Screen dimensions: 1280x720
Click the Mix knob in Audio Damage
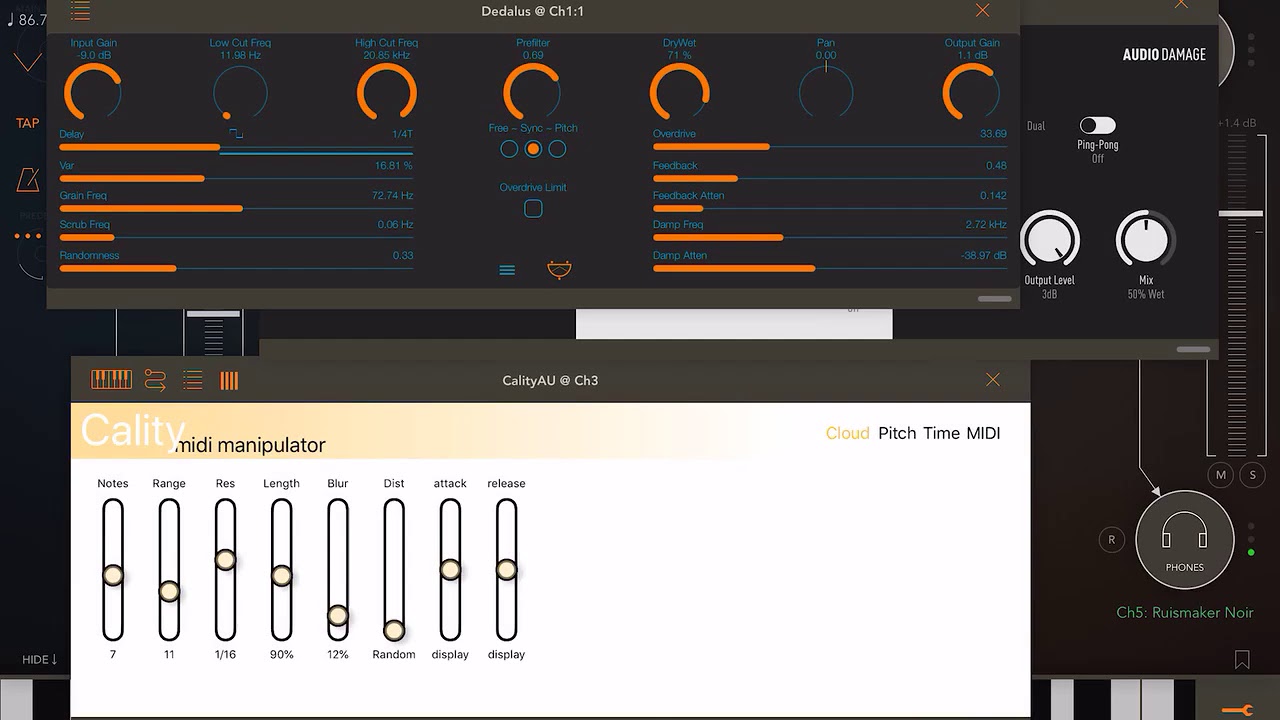[x=1145, y=240]
